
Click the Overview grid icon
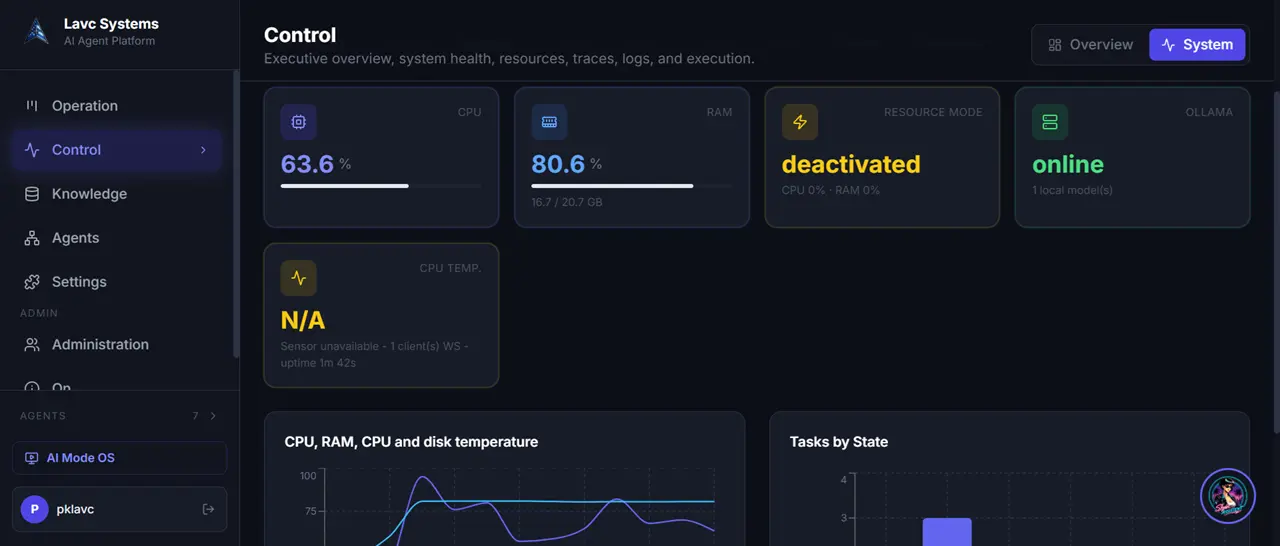coord(1054,45)
